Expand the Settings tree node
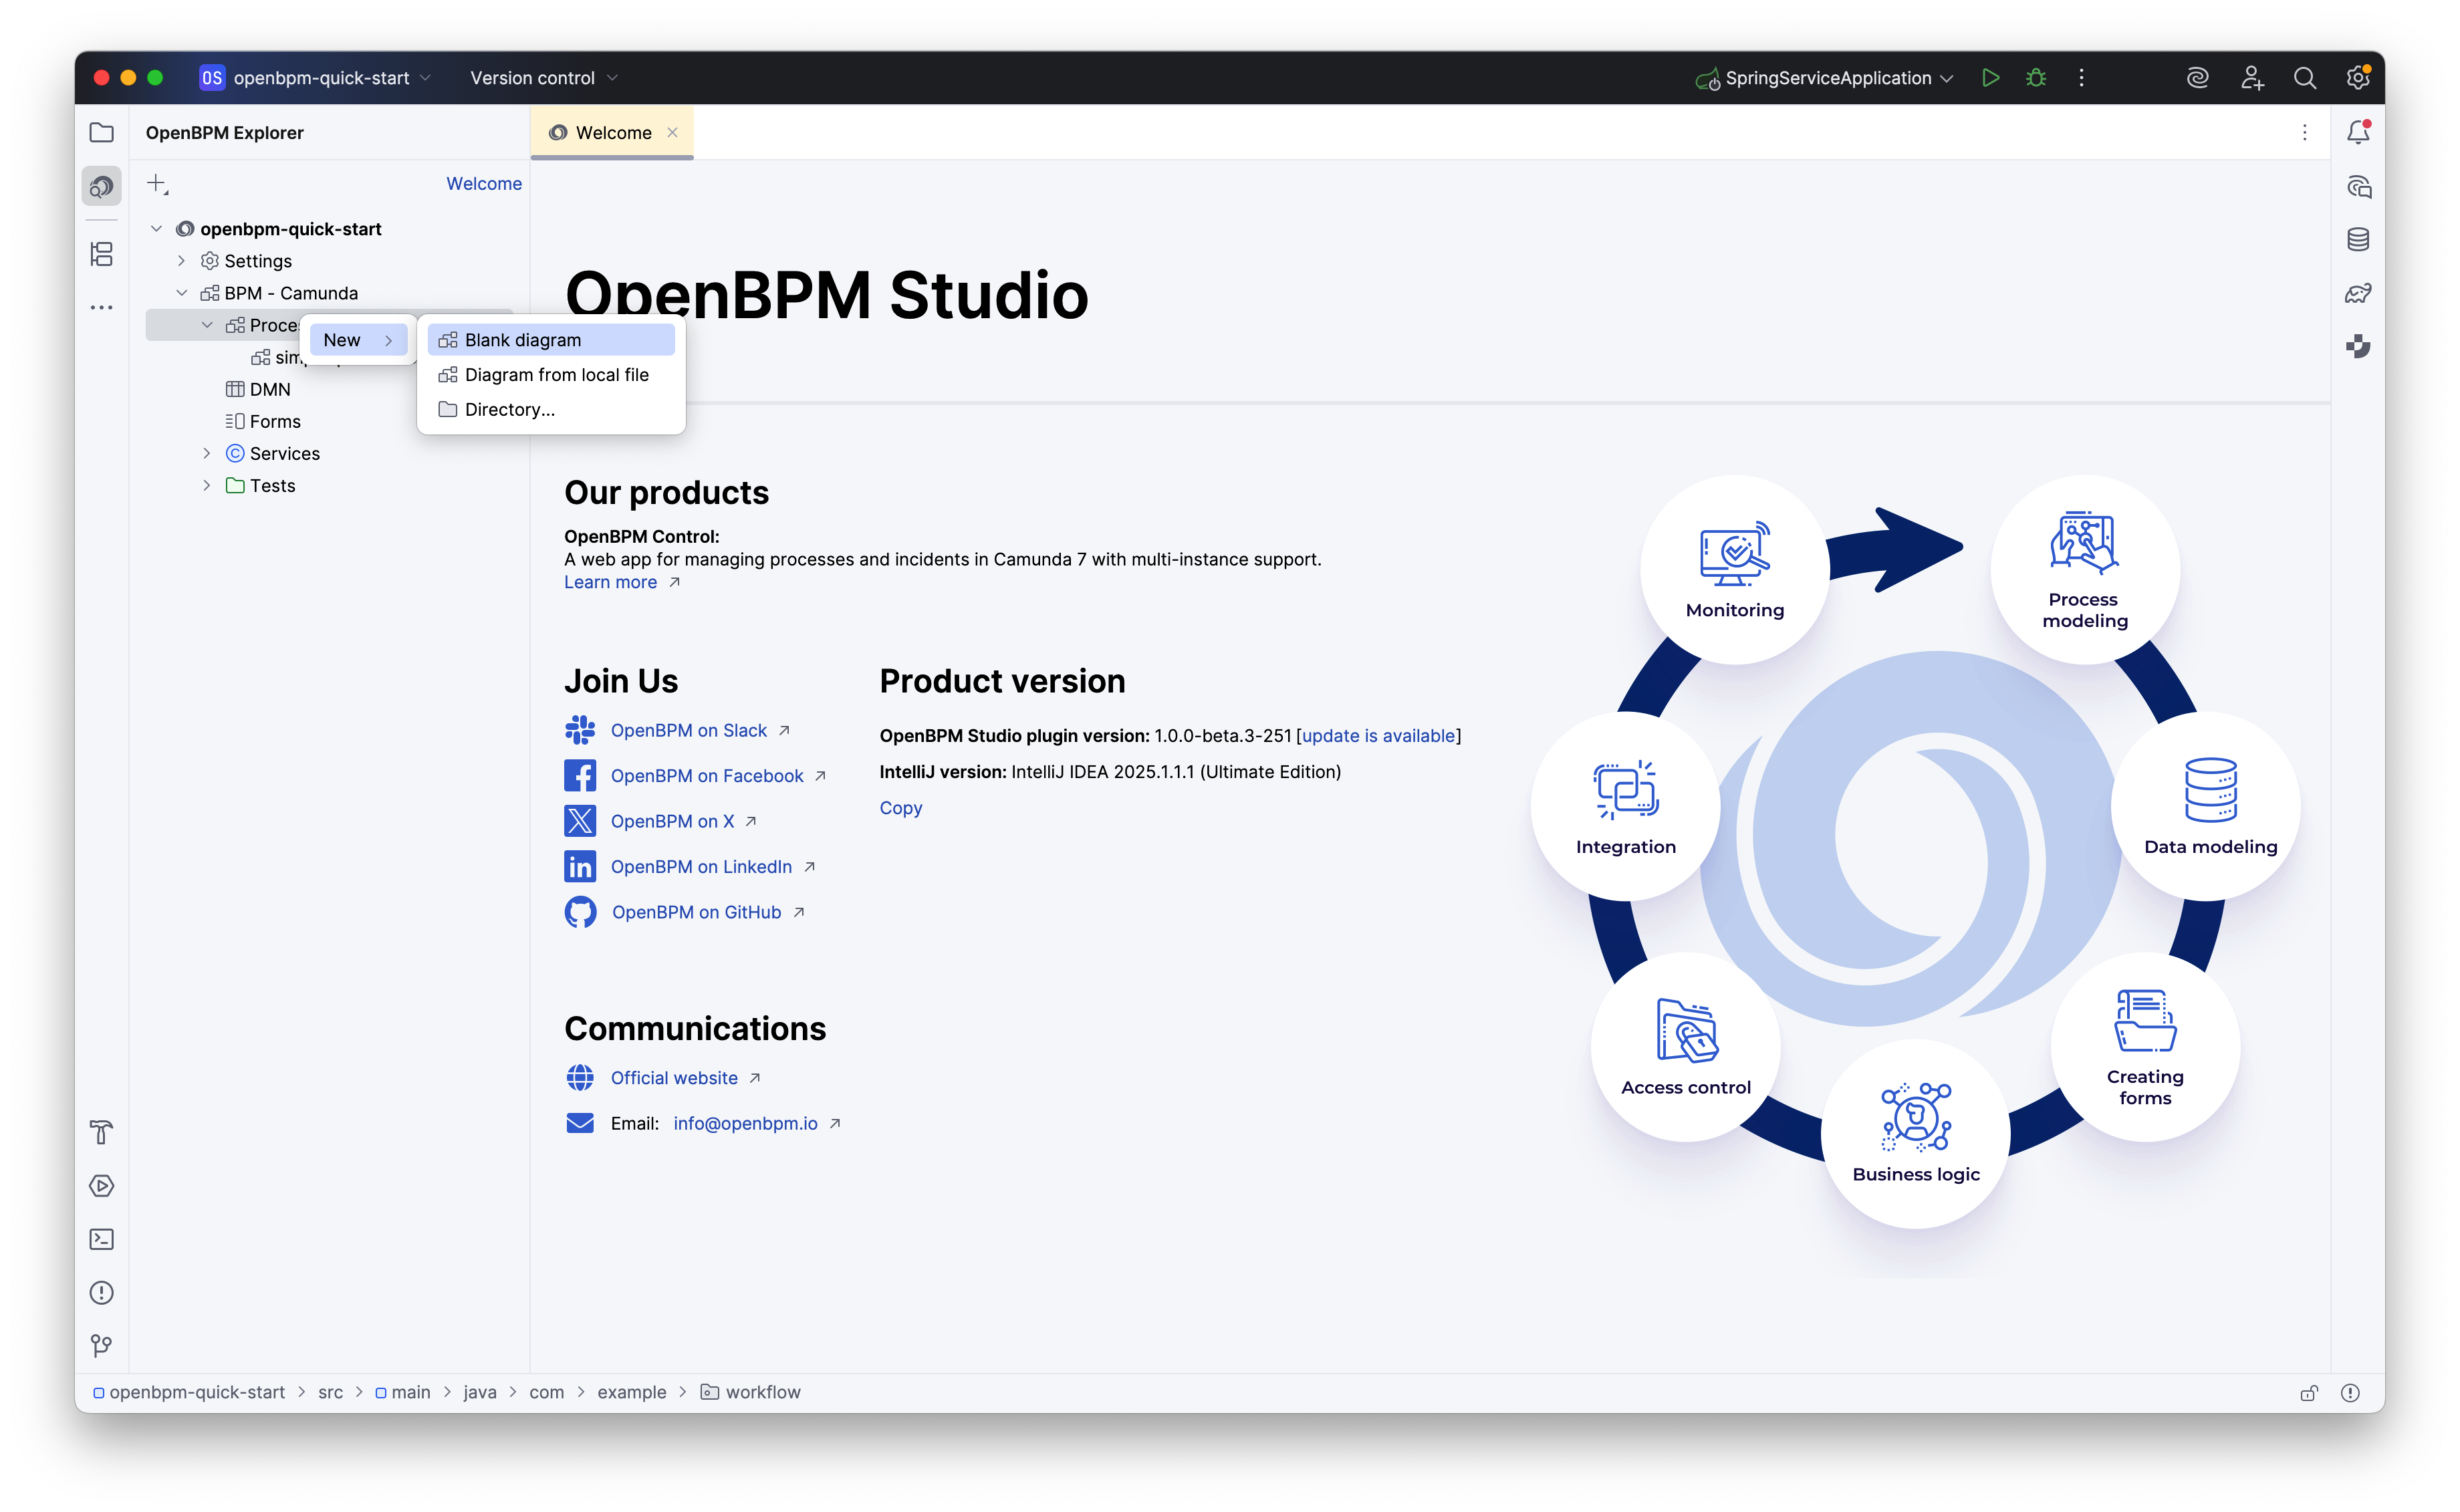2460x1512 pixels. pyautogui.click(x=181, y=261)
